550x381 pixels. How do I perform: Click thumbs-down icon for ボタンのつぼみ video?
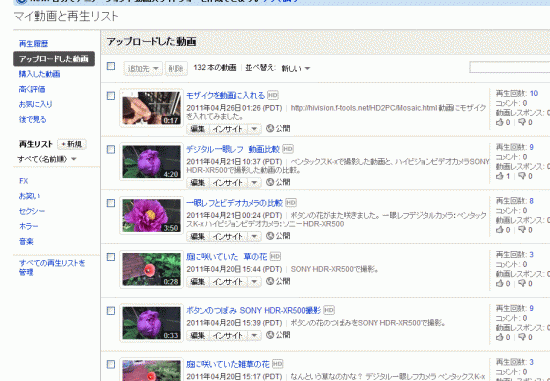tap(522, 337)
